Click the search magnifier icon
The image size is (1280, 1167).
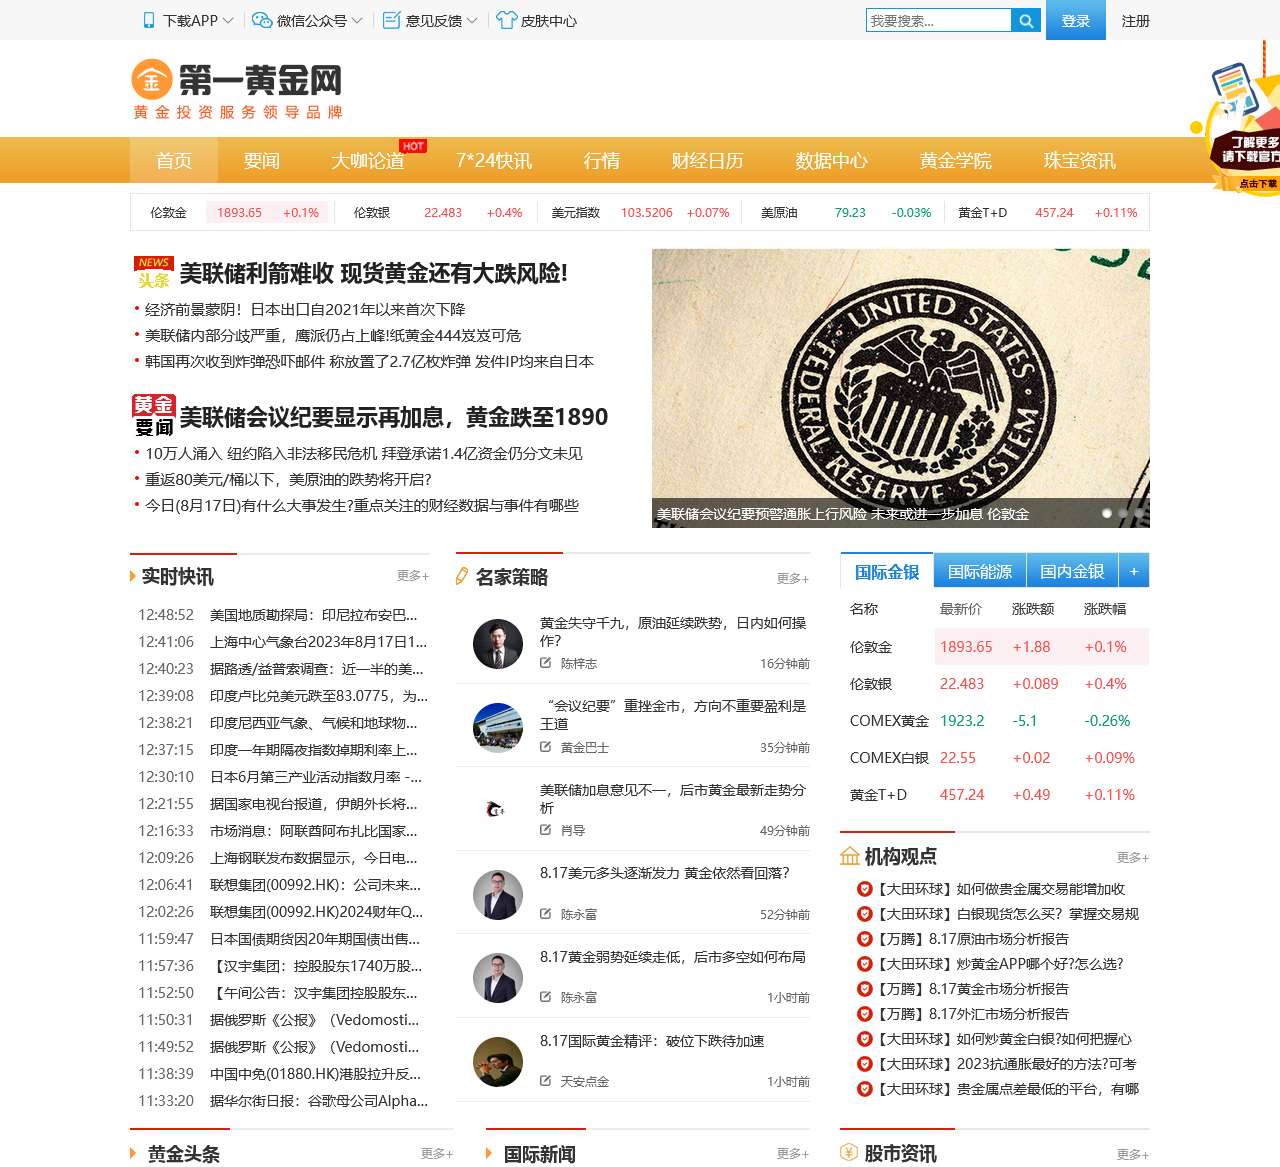(1026, 21)
